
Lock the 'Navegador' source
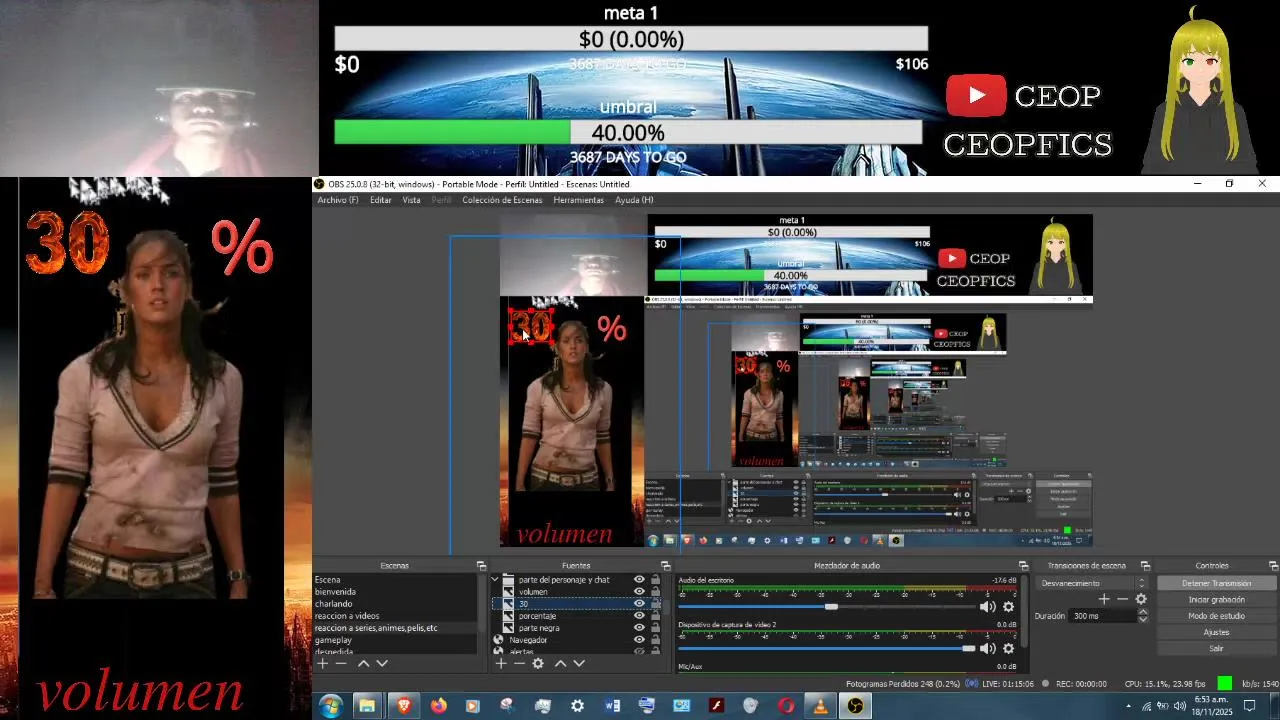point(655,640)
